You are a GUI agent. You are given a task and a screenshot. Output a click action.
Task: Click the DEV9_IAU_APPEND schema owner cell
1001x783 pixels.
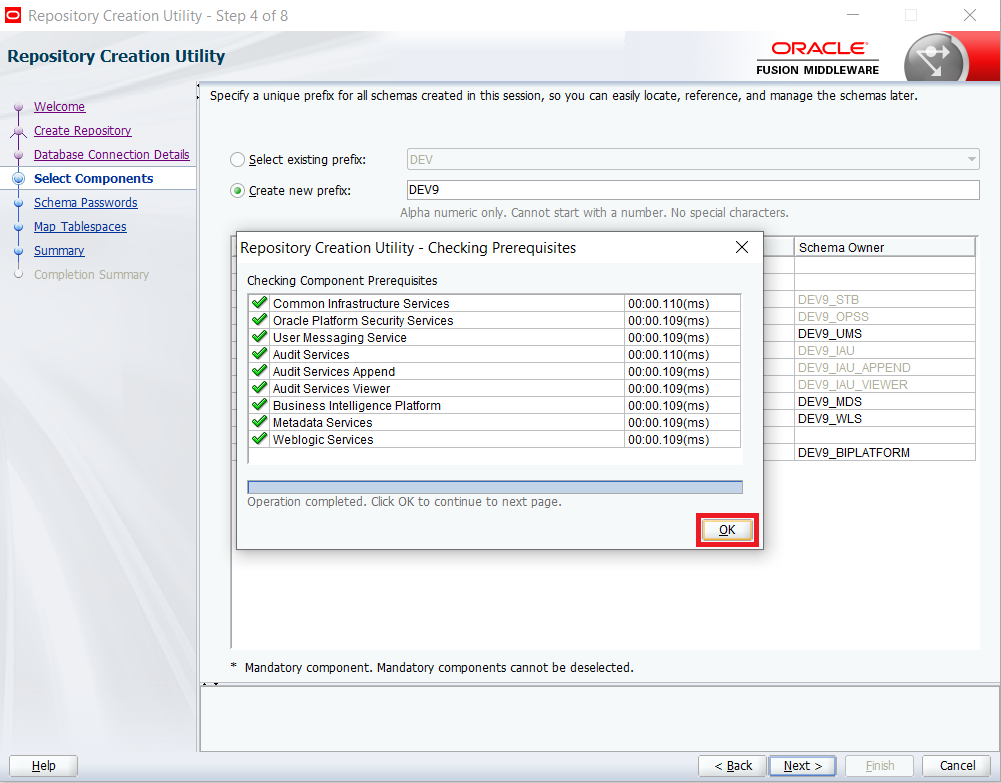(x=884, y=368)
